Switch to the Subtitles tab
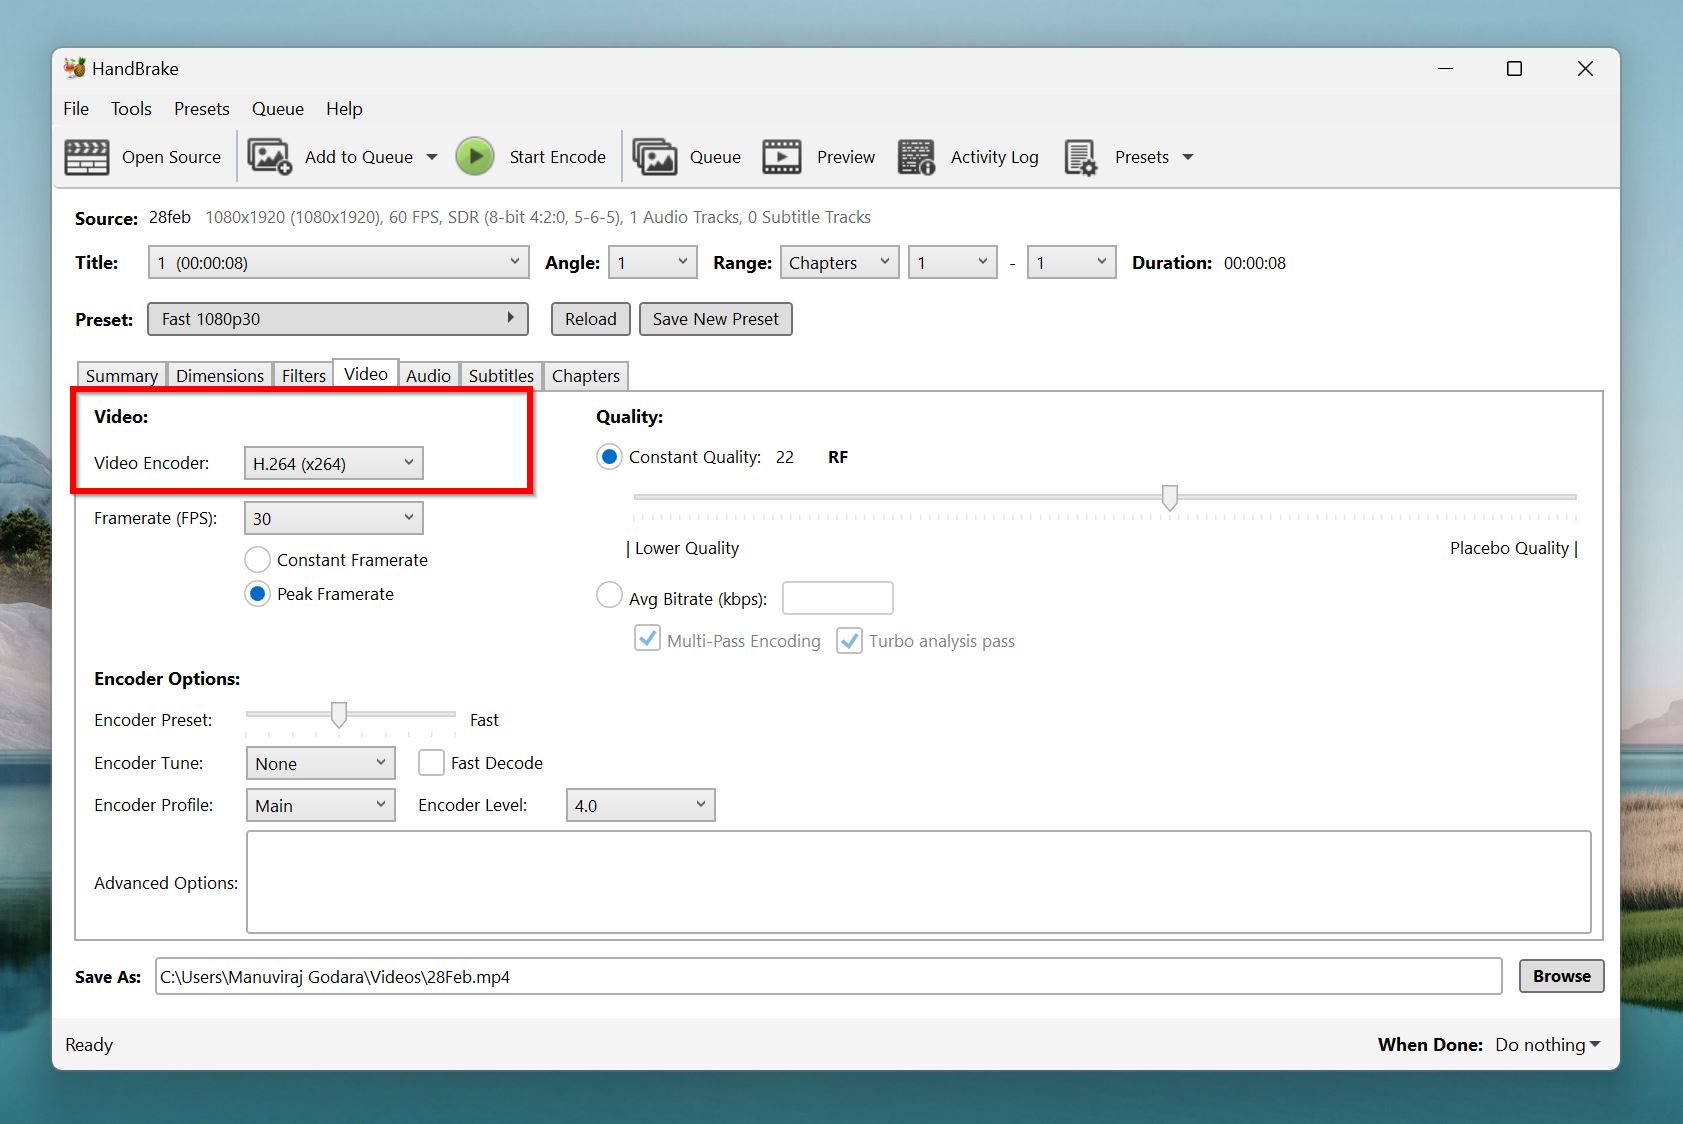This screenshot has width=1683, height=1124. [x=501, y=376]
